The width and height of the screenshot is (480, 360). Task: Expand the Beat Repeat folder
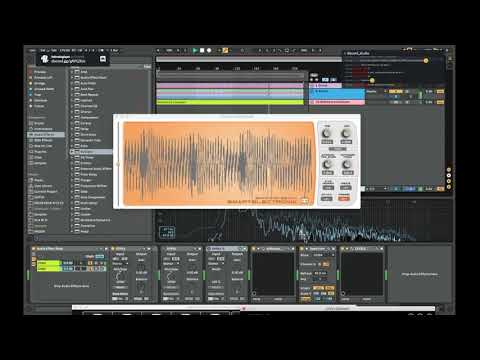tap(72, 94)
